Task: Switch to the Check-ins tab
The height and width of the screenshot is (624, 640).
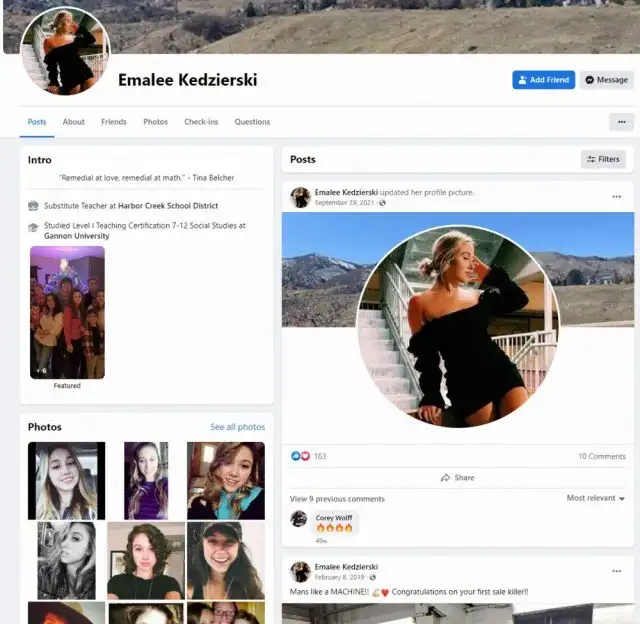Action: point(201,122)
